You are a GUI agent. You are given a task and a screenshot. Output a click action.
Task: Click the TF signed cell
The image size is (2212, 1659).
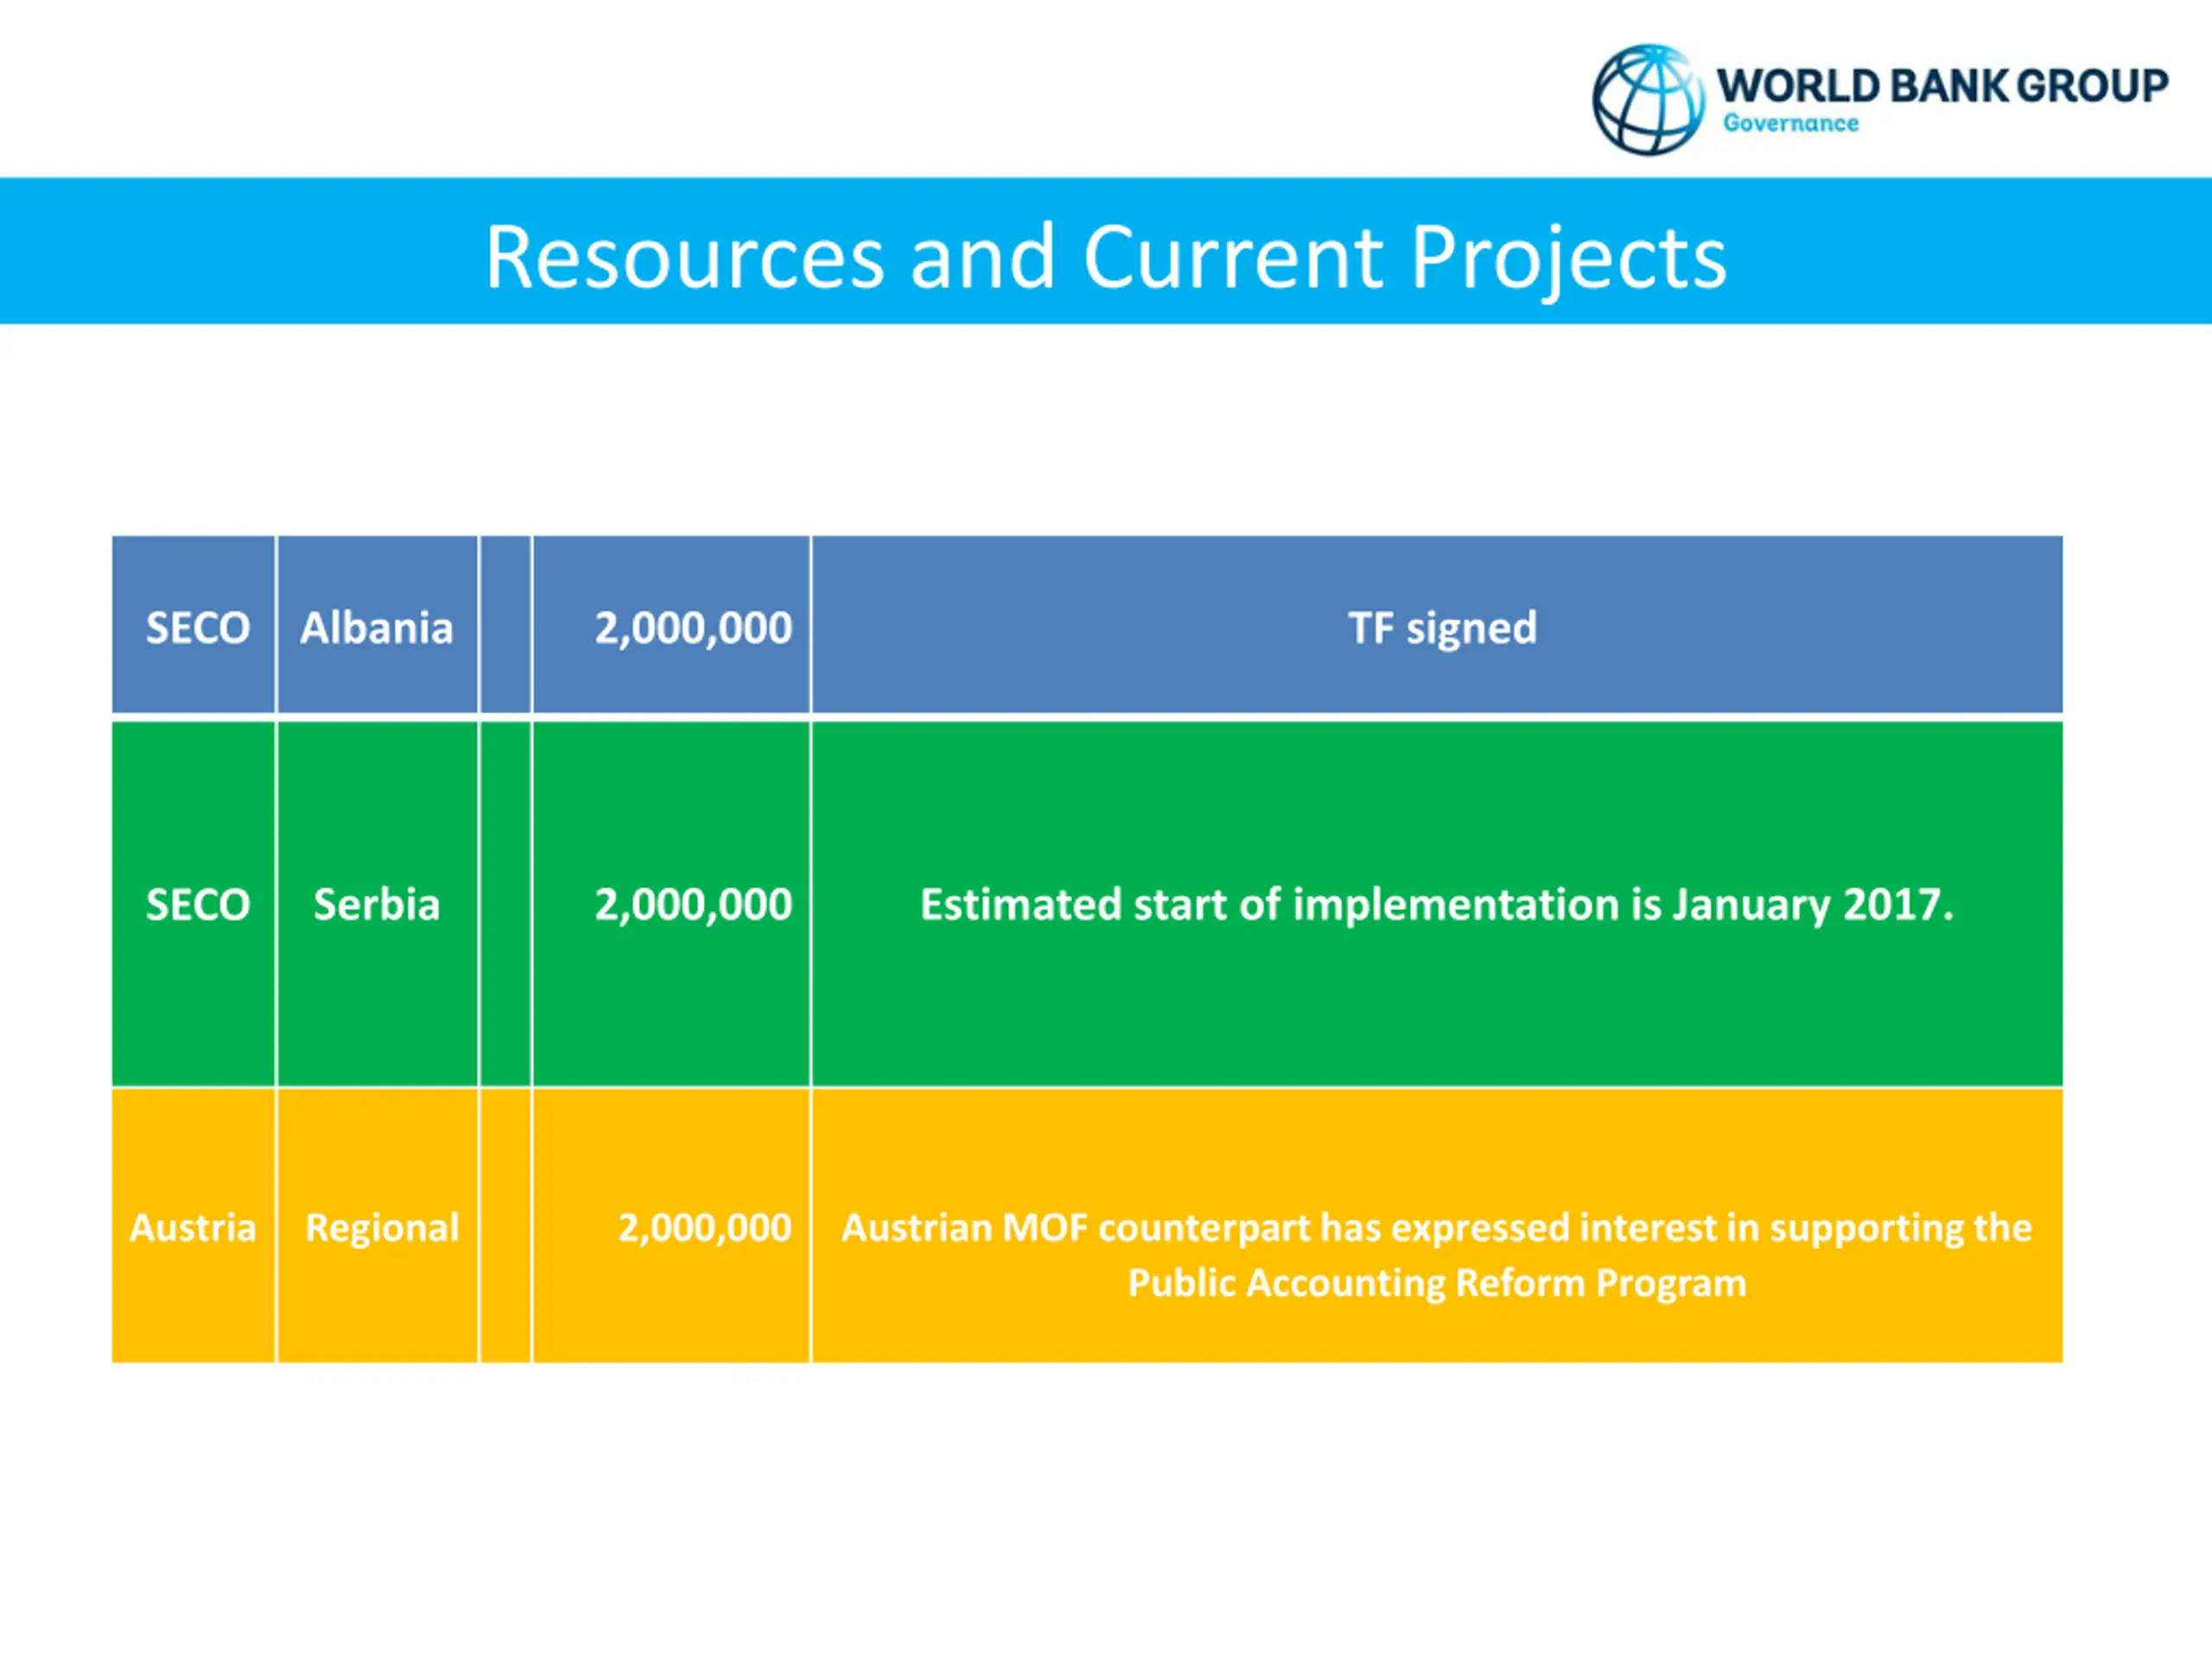[x=1437, y=625]
